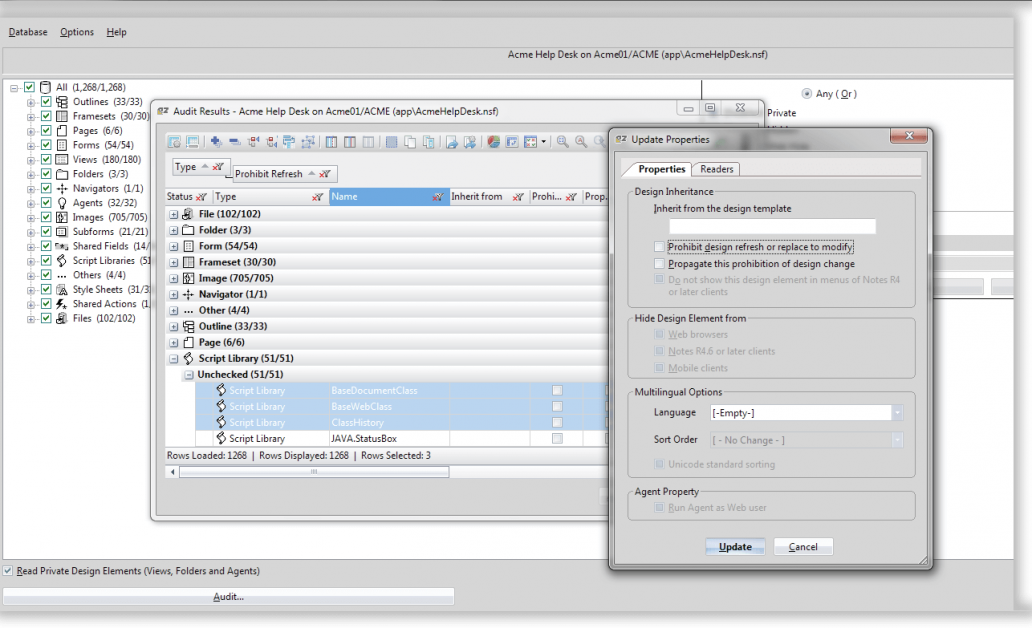Select the Properties tab
The height and width of the screenshot is (628, 1032).
pyautogui.click(x=661, y=169)
